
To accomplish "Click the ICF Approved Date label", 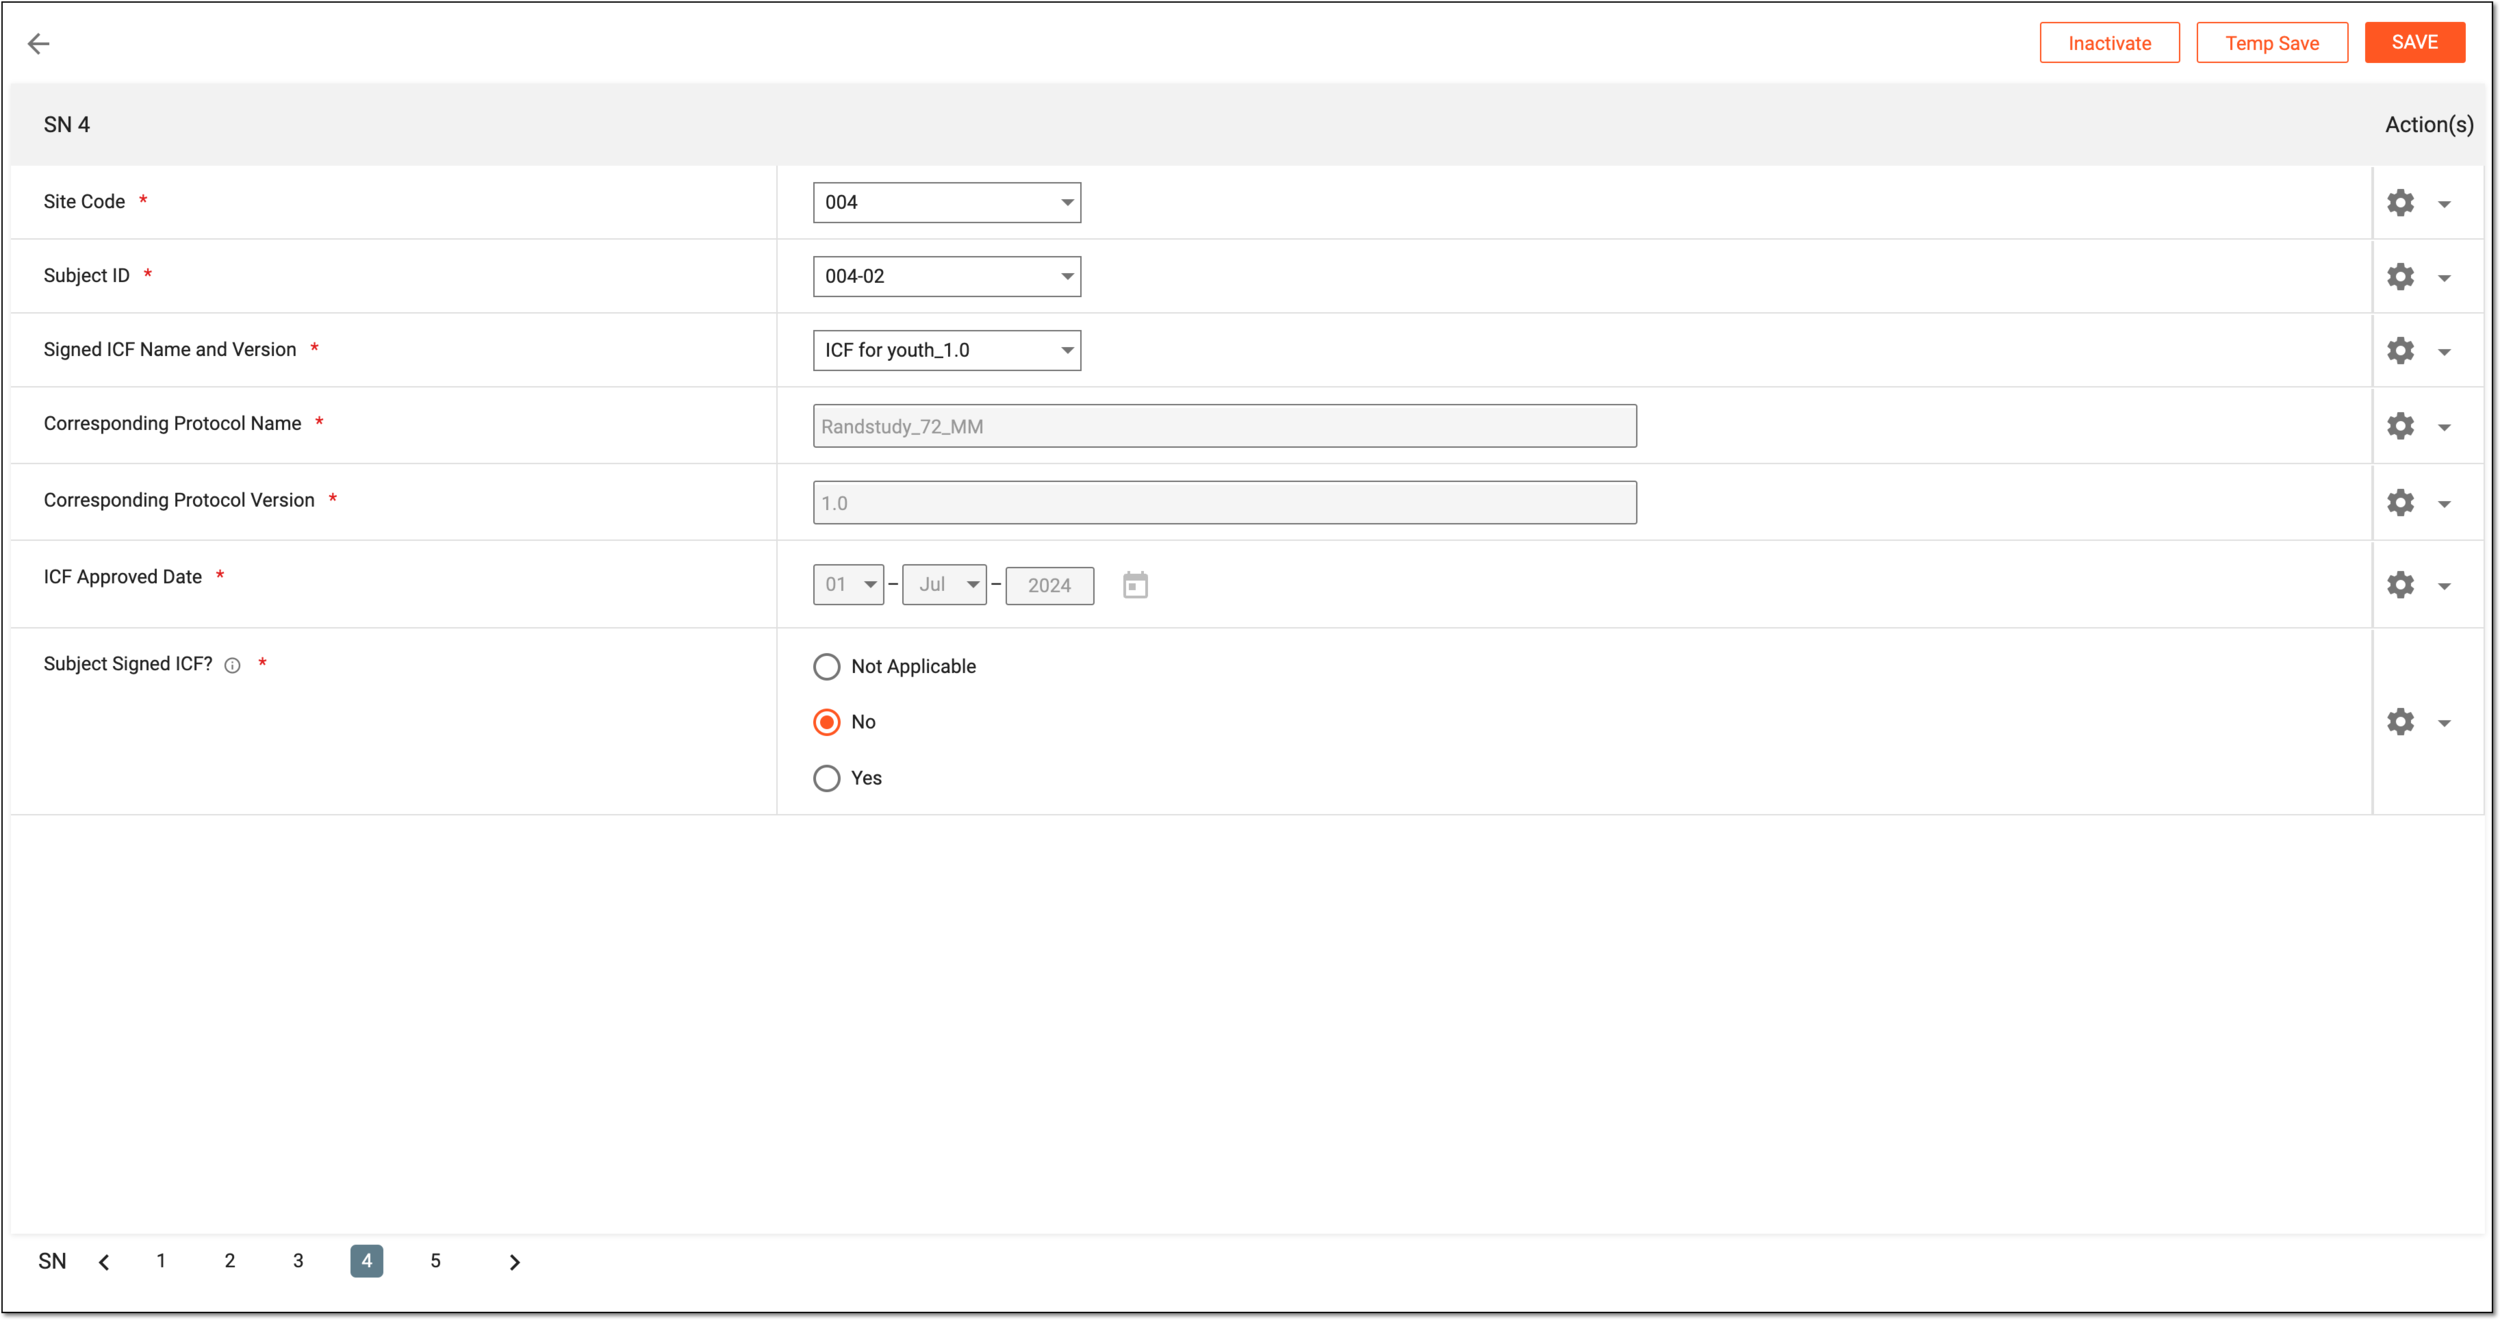I will click(123, 577).
